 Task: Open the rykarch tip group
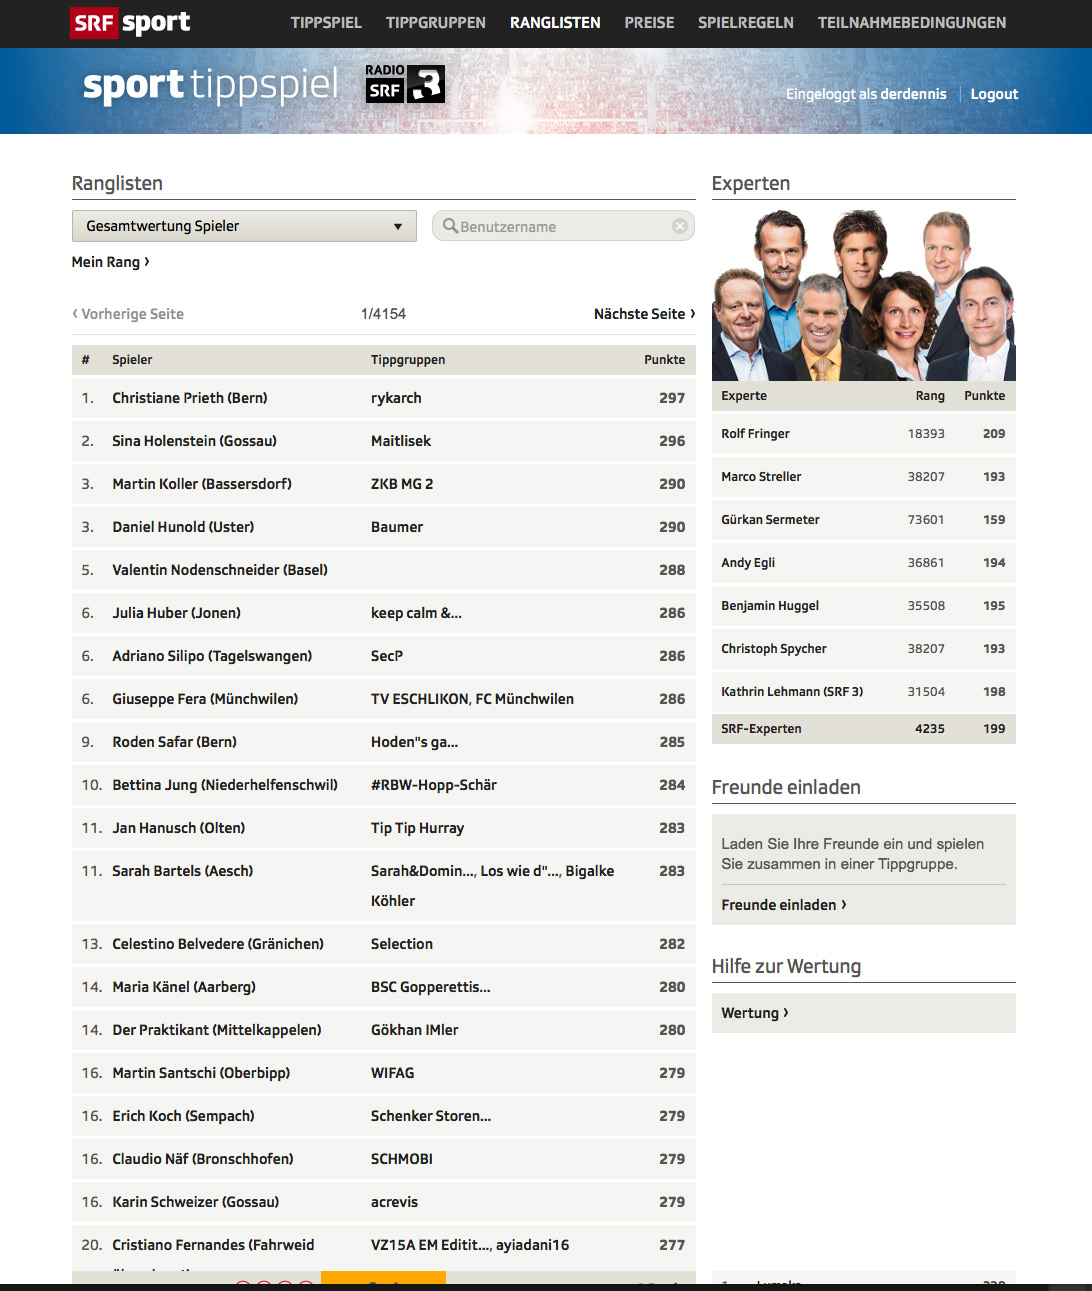click(396, 398)
